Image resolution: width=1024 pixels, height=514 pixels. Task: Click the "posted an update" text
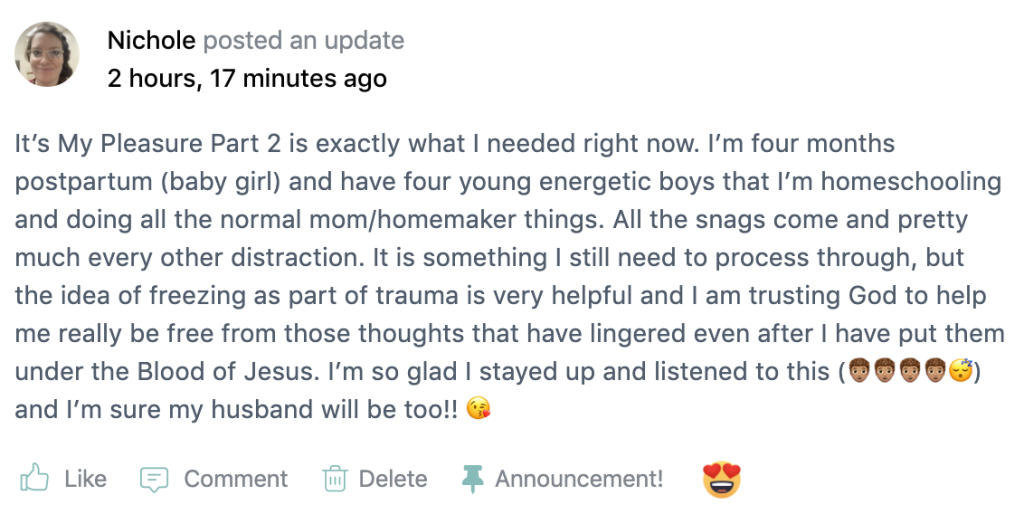[303, 41]
